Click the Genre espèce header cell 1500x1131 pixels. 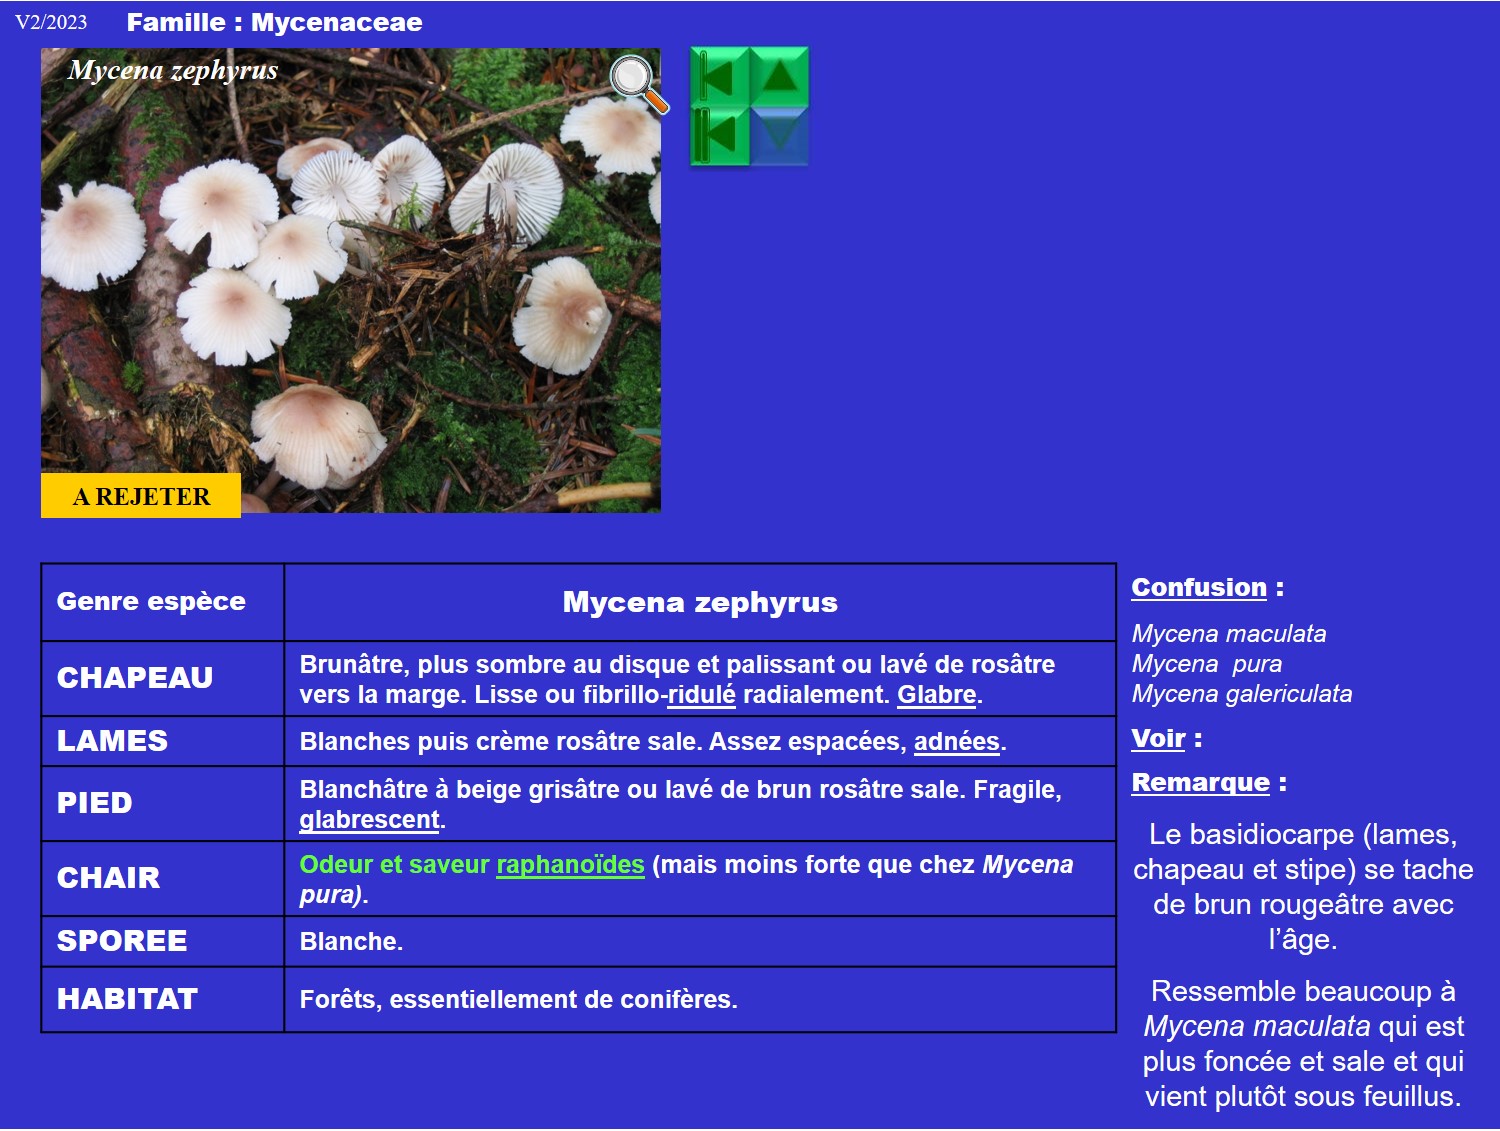pyautogui.click(x=162, y=602)
